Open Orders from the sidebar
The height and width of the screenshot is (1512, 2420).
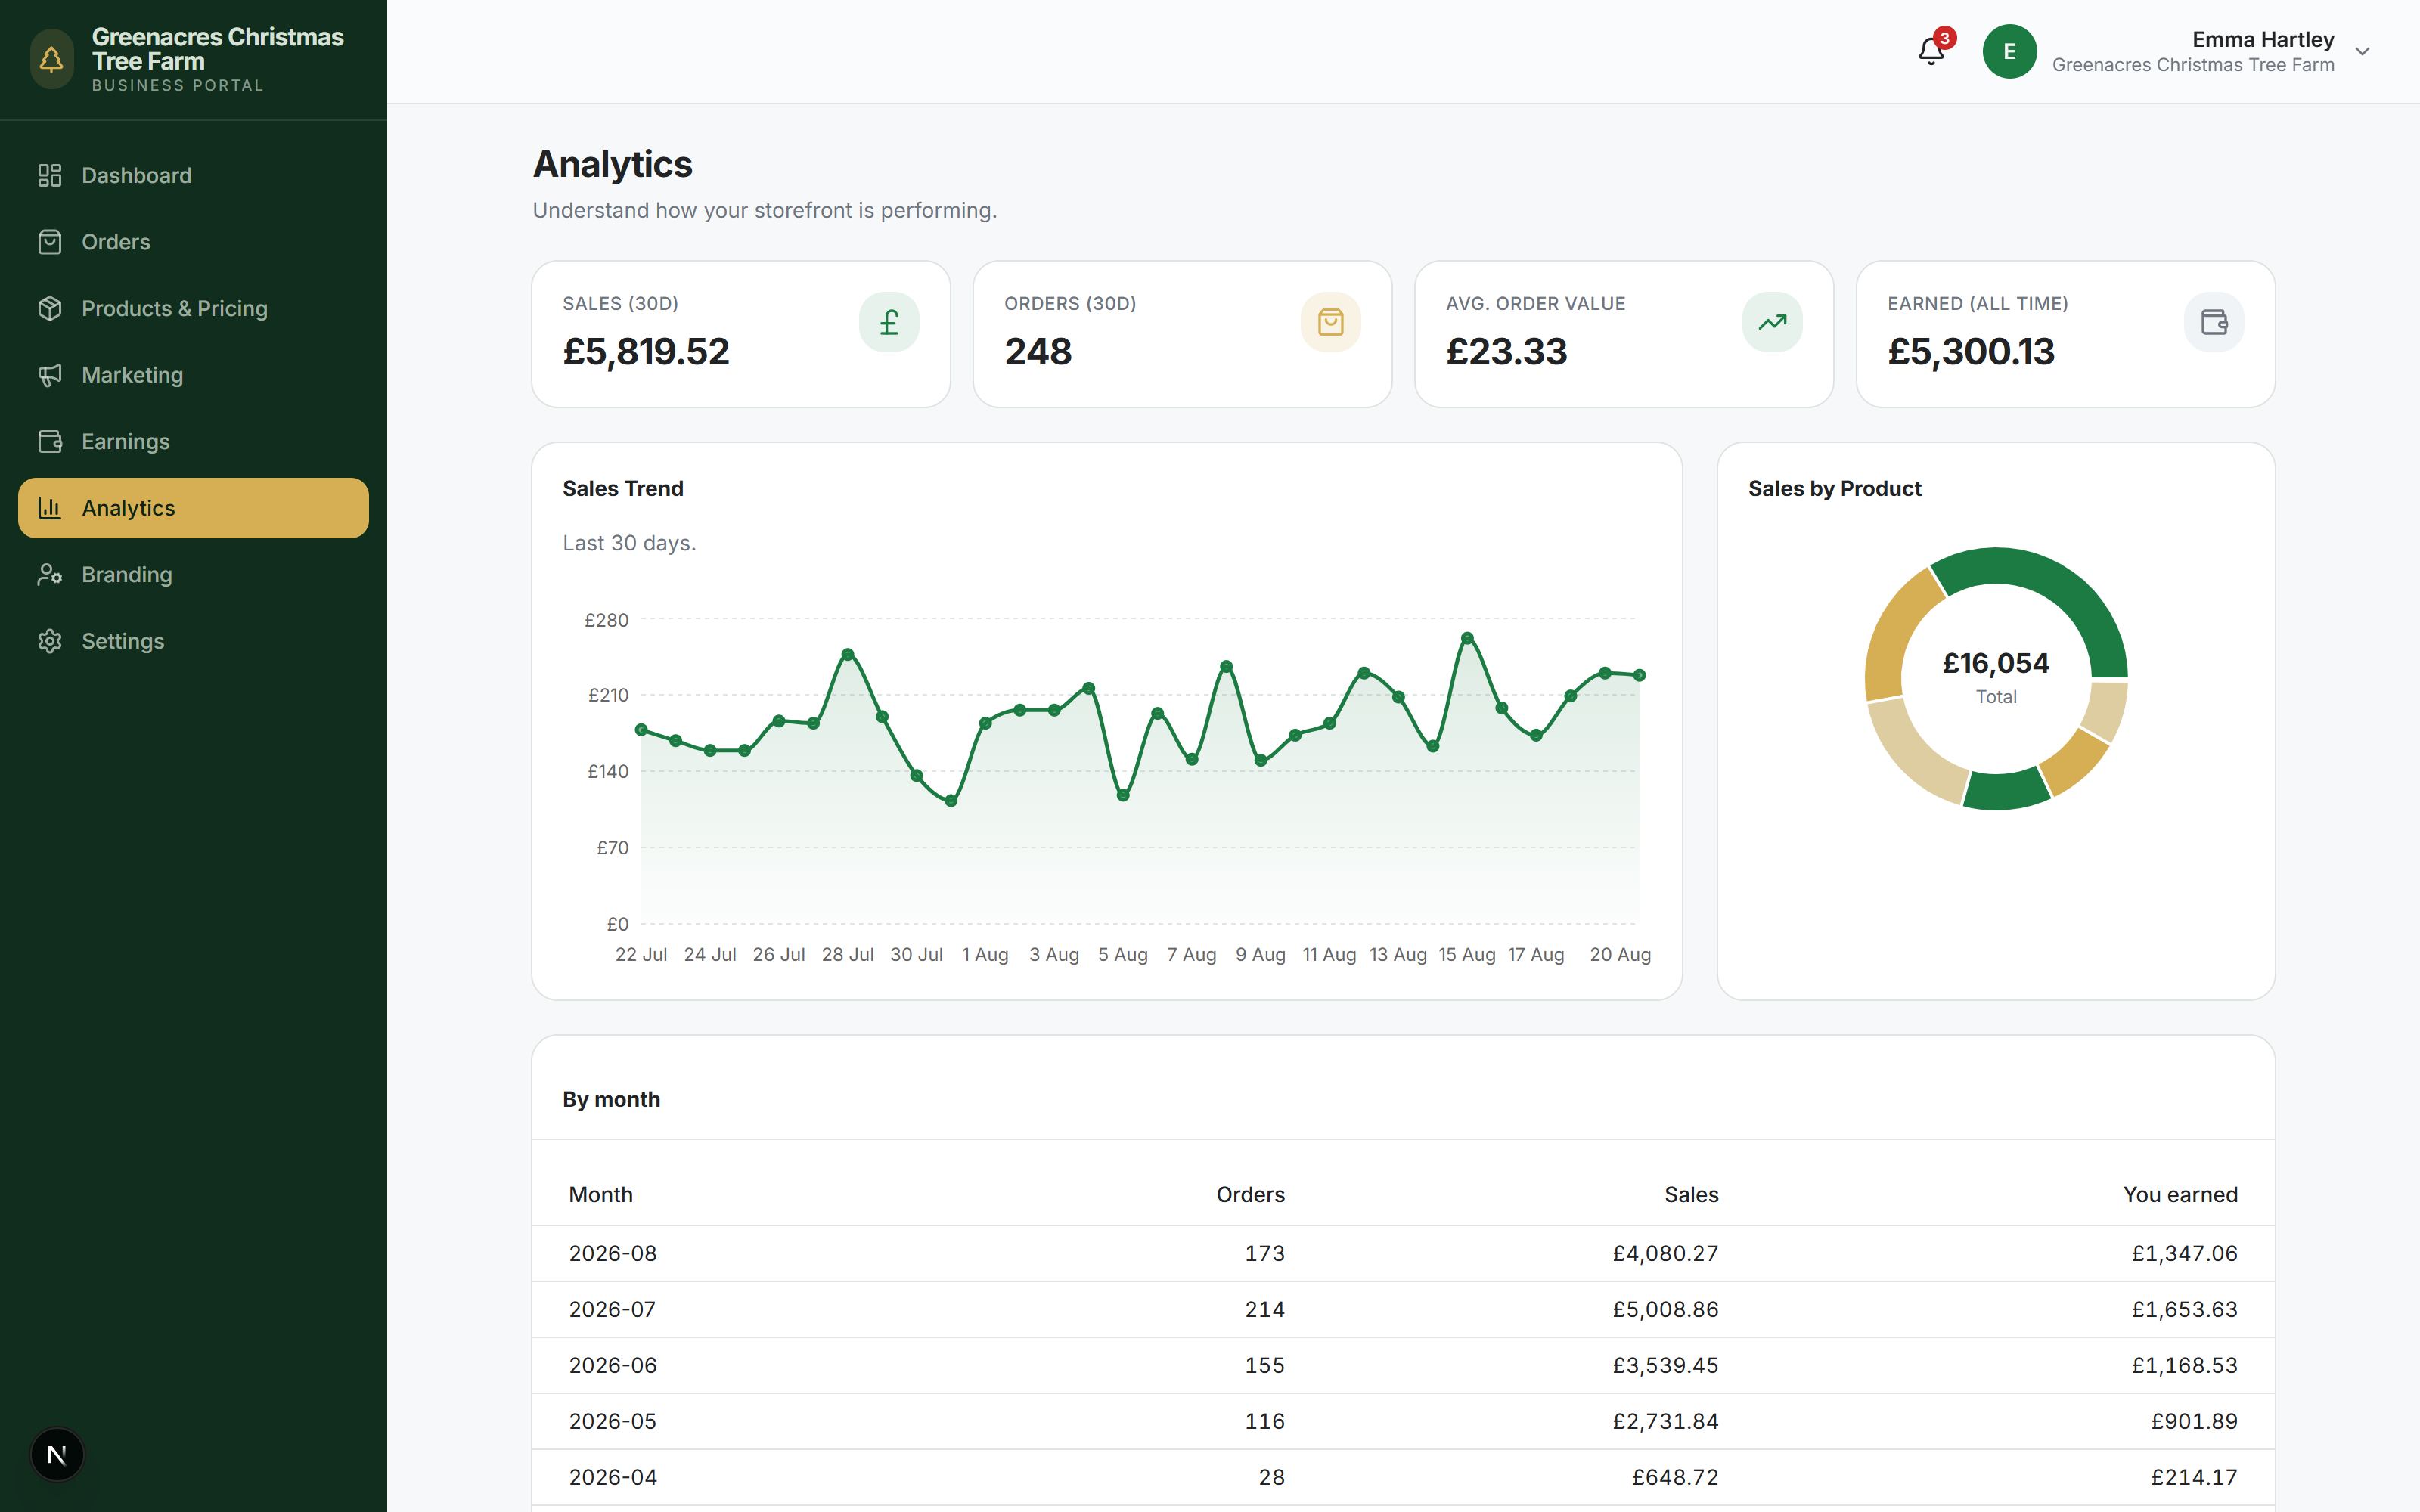pos(193,242)
